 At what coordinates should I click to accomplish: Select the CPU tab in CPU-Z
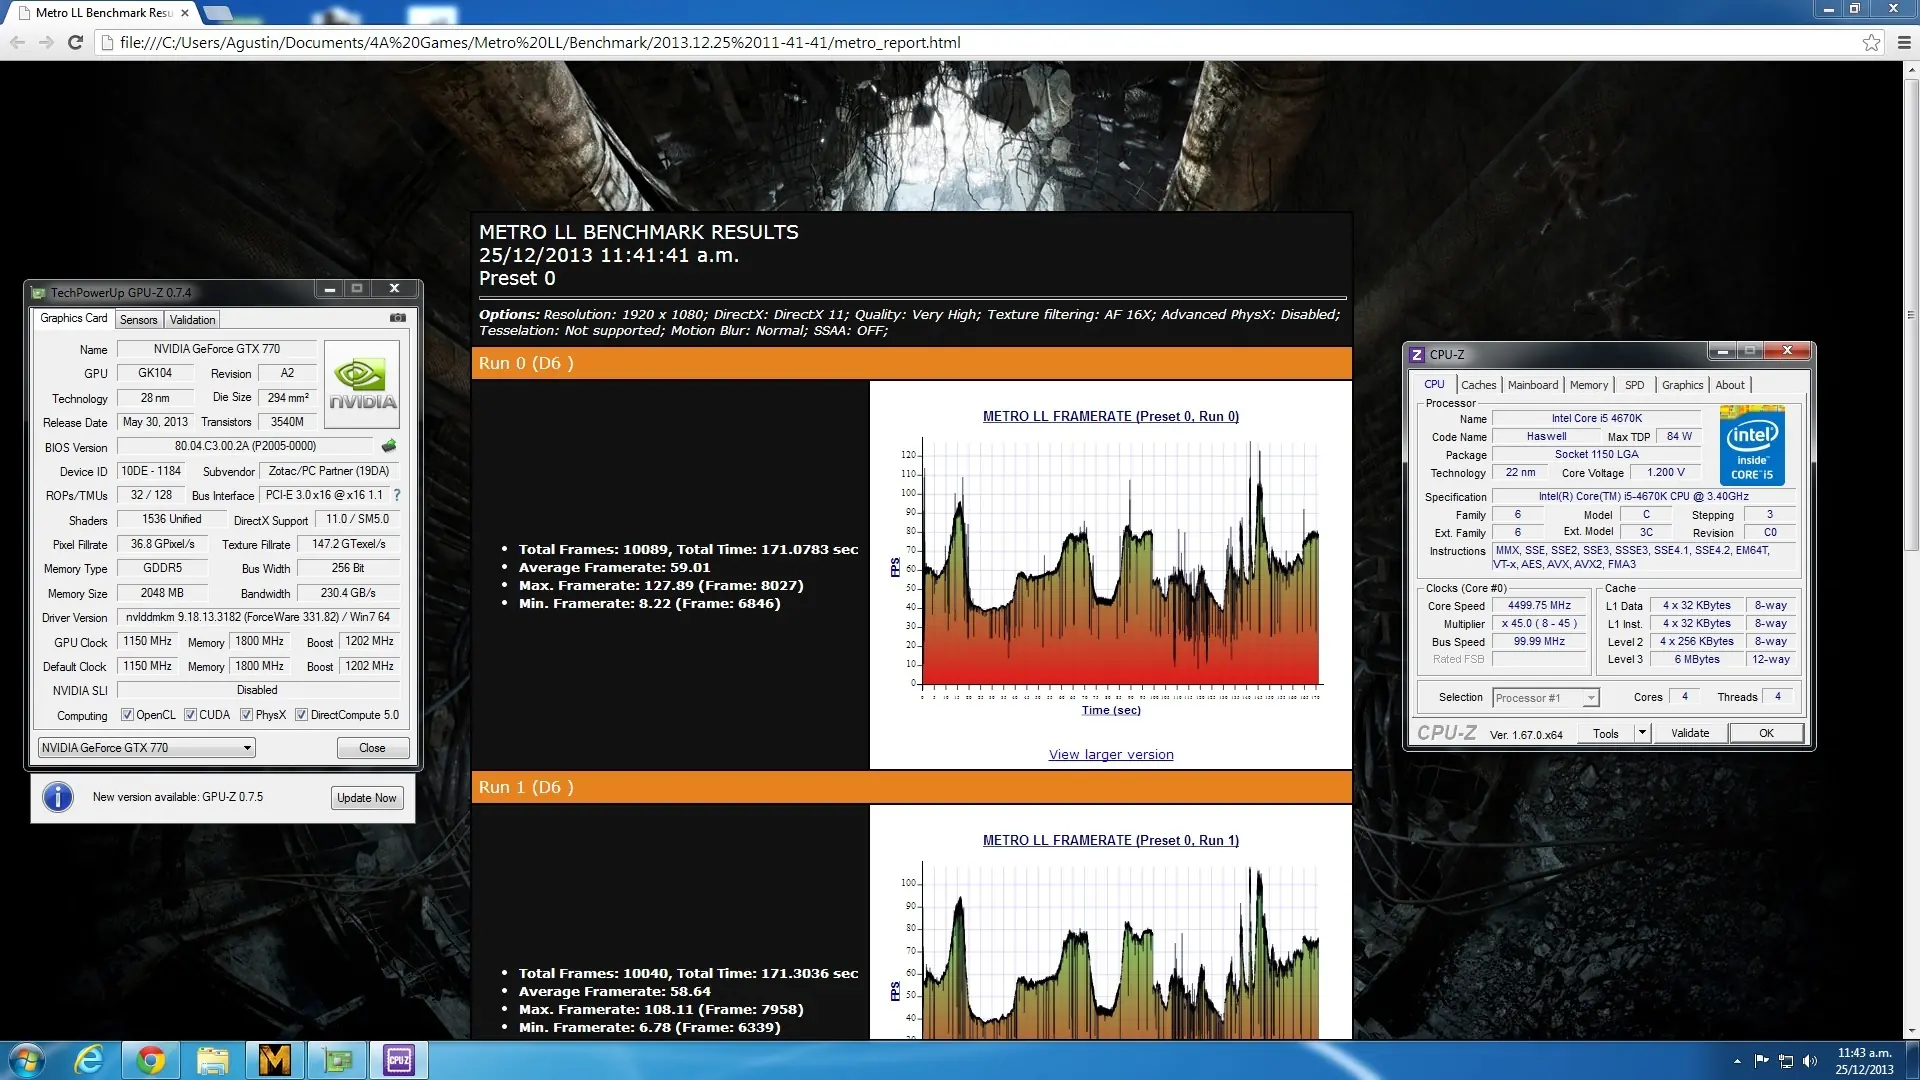click(1434, 384)
